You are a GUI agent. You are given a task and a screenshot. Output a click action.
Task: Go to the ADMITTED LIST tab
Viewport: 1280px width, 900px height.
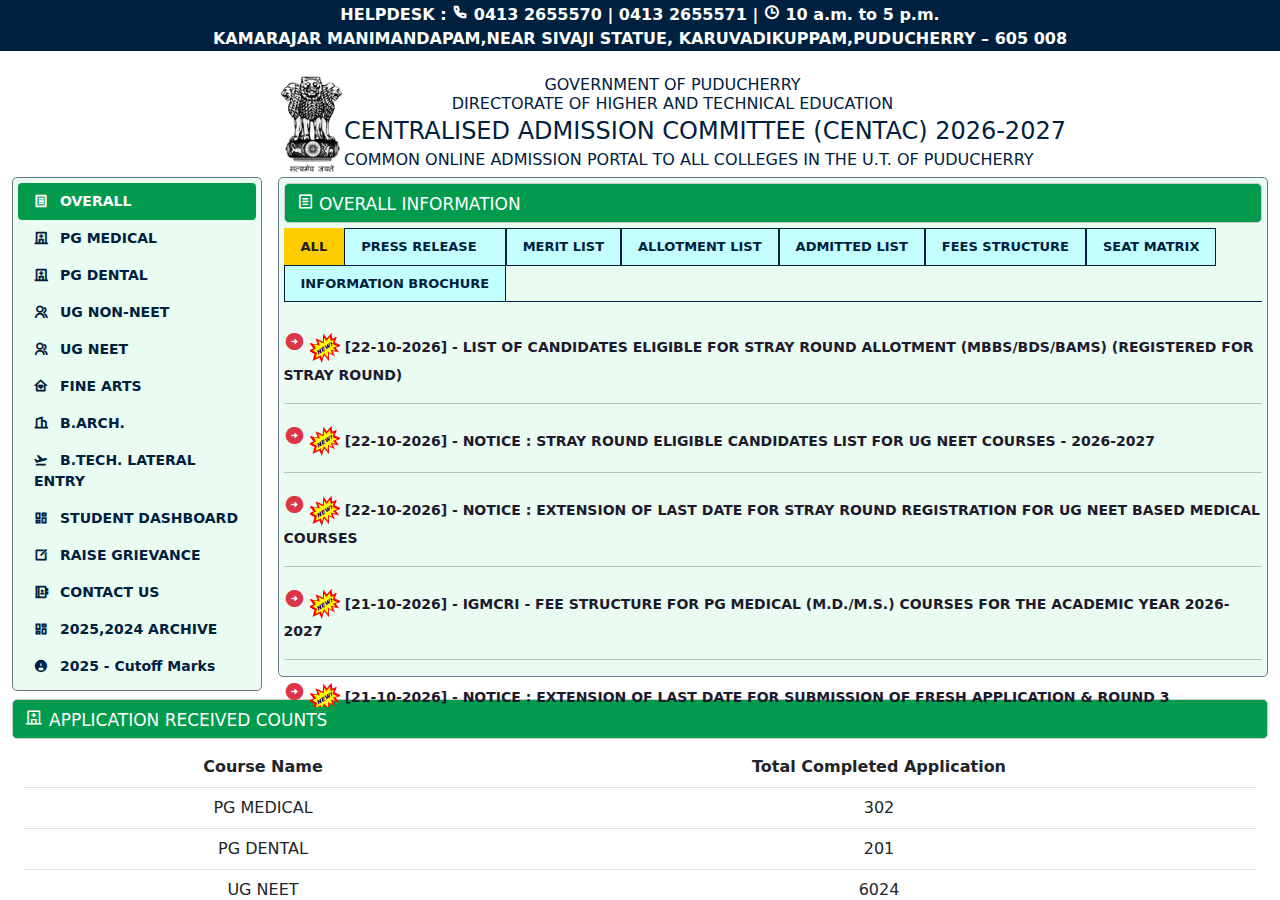(852, 247)
